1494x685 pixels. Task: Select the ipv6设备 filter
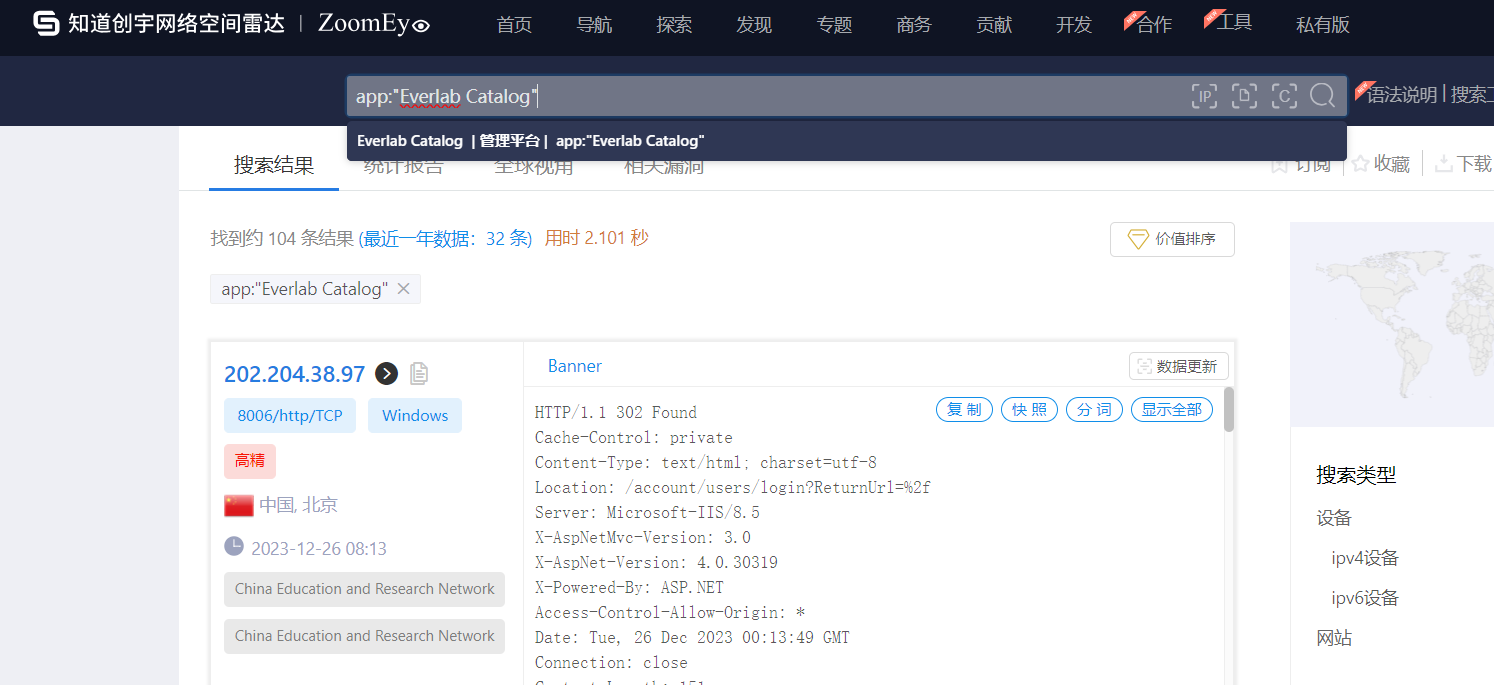(x=1365, y=598)
